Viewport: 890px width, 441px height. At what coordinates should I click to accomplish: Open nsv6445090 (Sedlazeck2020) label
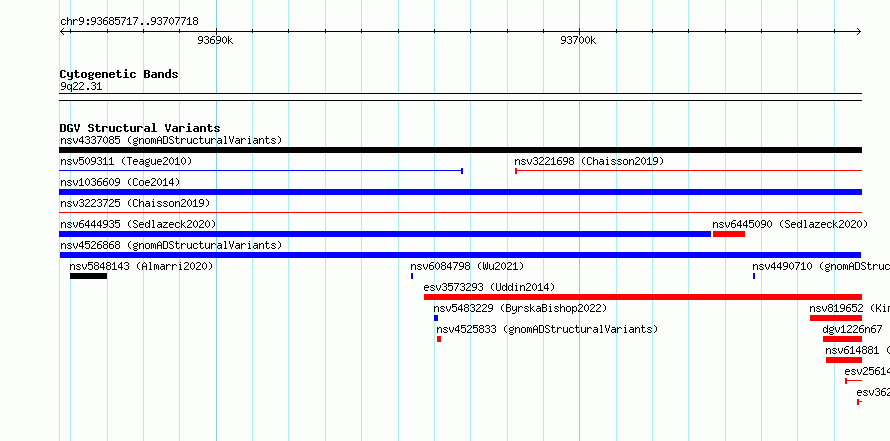(x=790, y=224)
